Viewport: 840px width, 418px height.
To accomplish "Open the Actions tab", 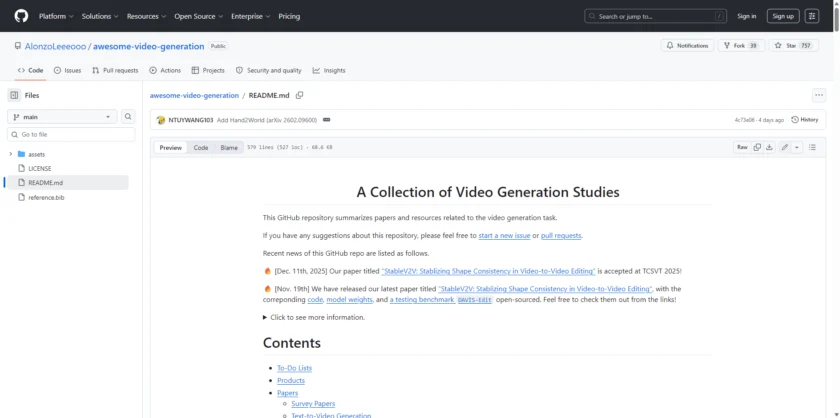I will point(165,70).
